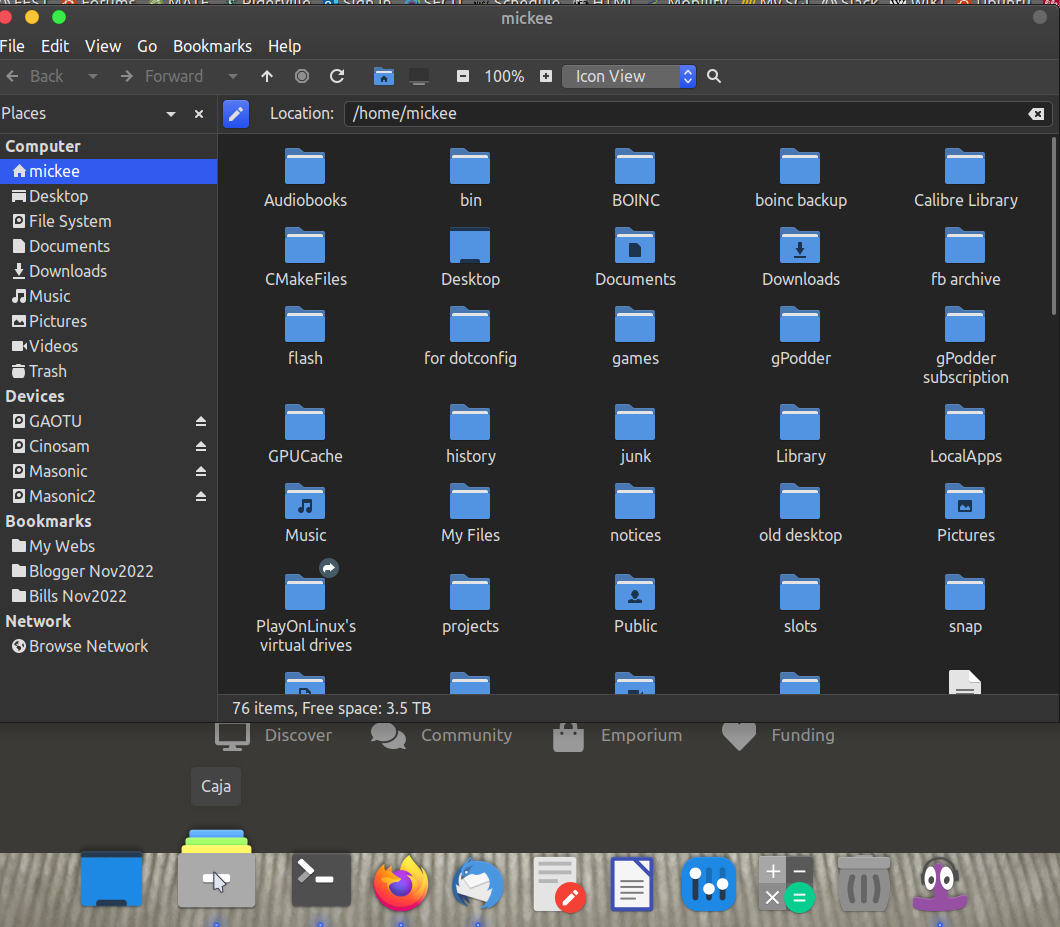Click the stop loading button

pos(302,76)
